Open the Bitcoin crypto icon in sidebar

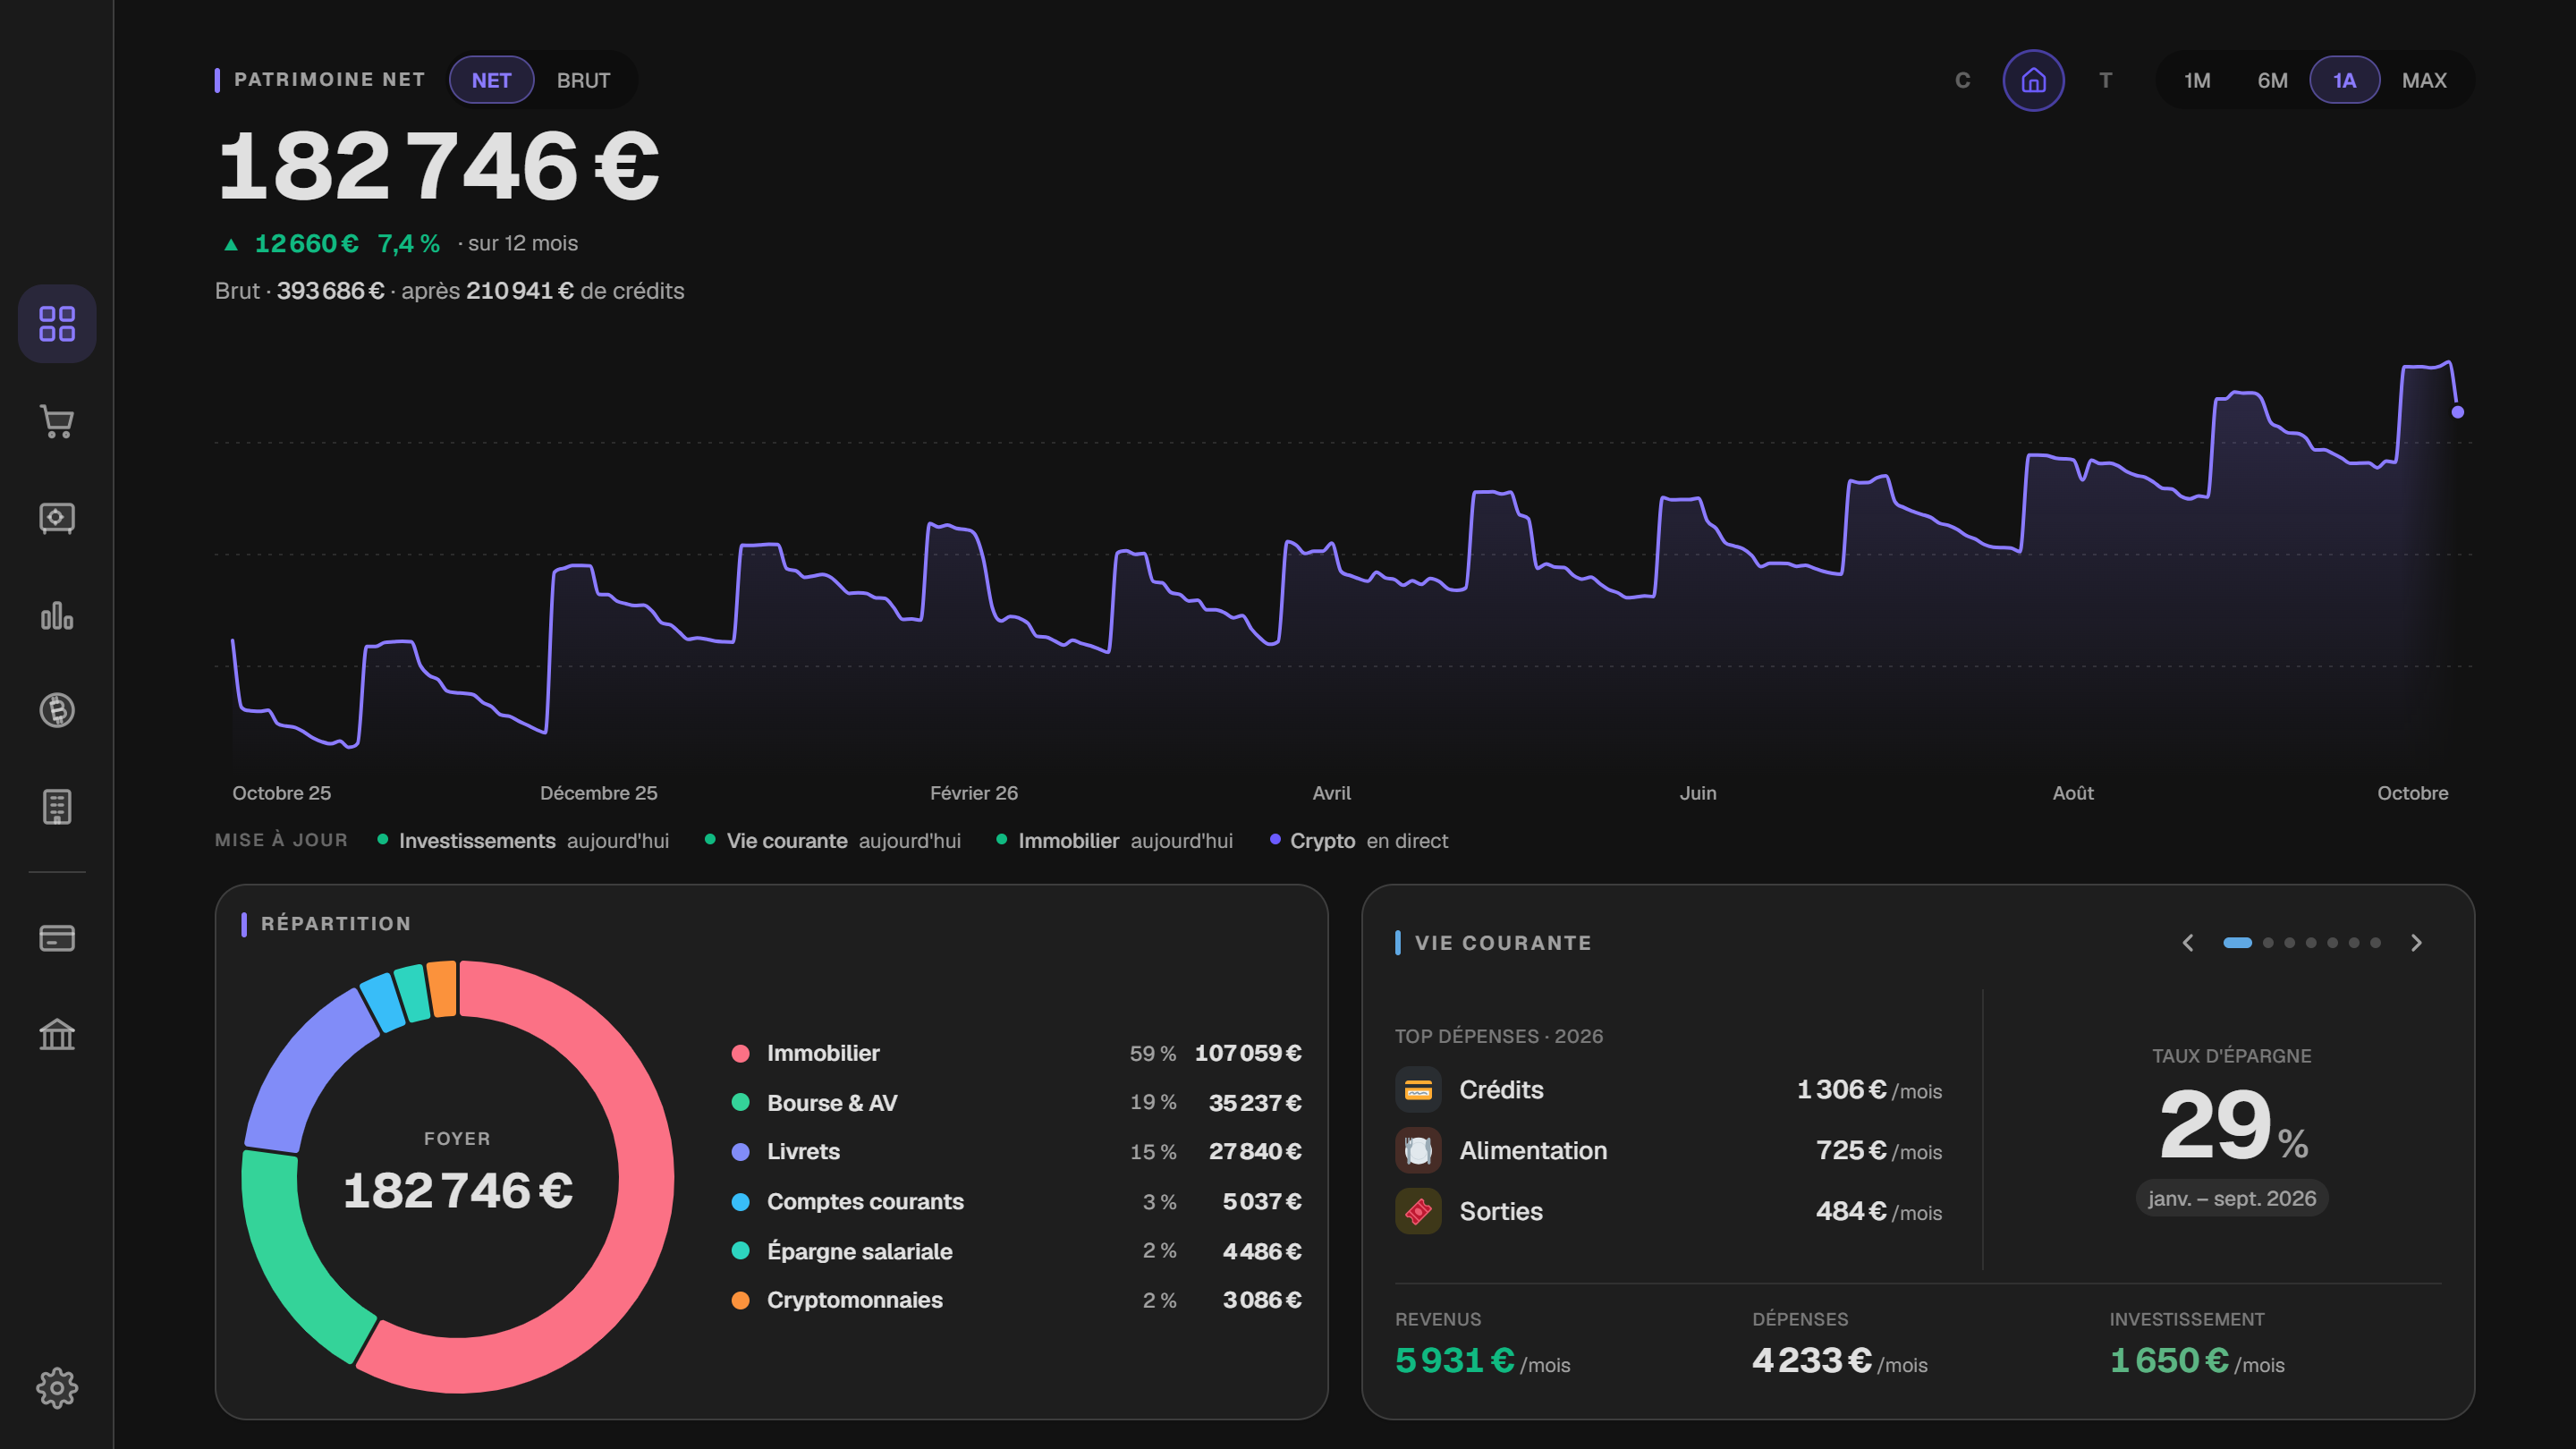click(57, 710)
